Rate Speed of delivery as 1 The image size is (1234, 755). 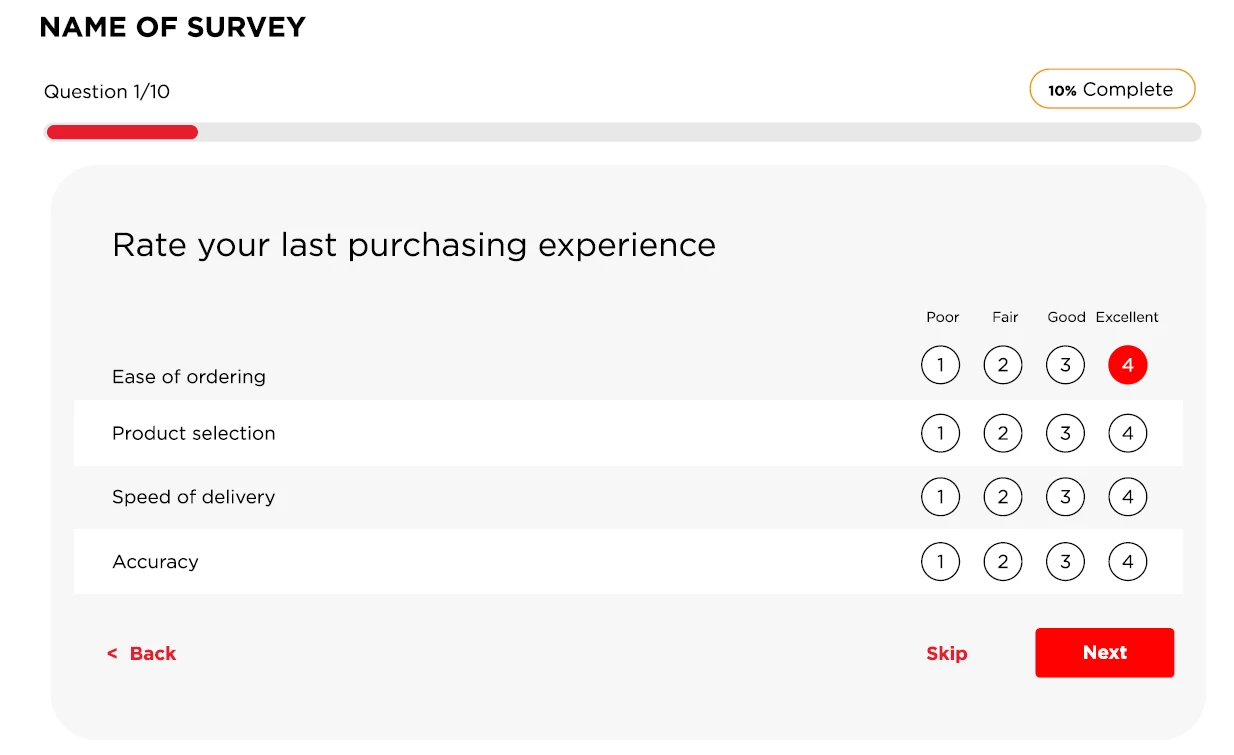(x=940, y=497)
